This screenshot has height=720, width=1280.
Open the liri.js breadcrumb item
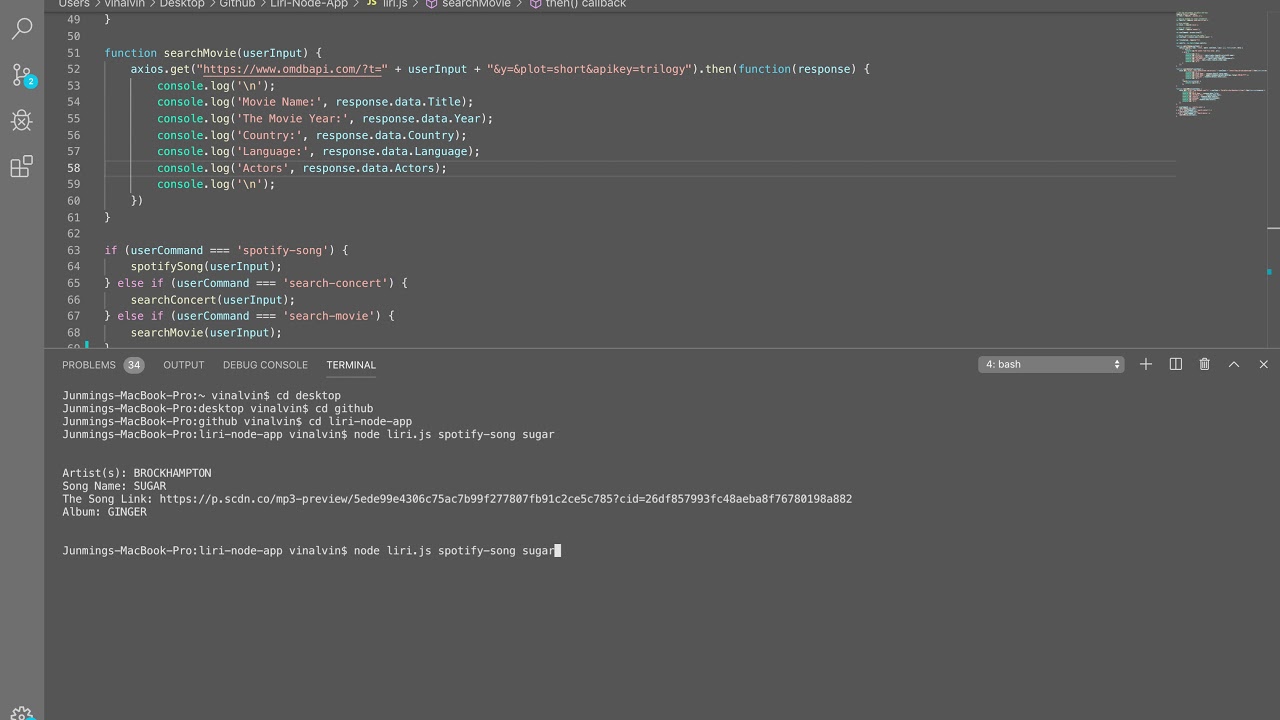(386, 4)
